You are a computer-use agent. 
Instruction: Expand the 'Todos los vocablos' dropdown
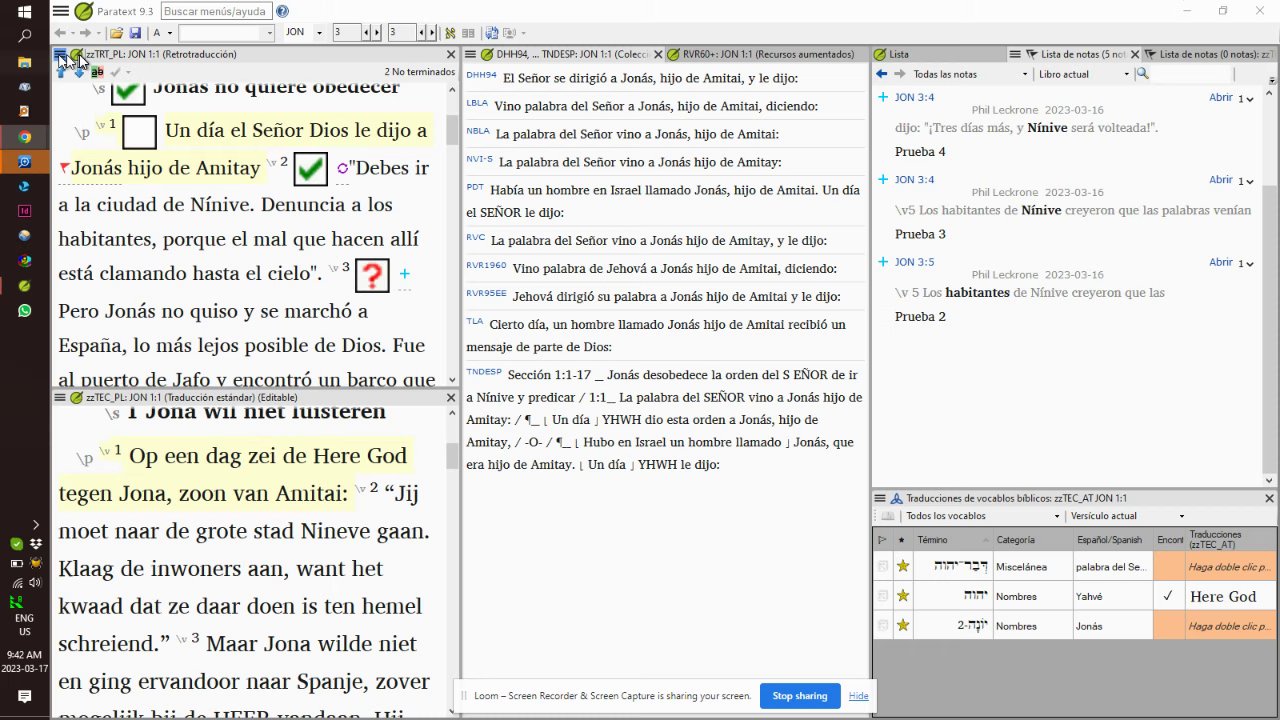pos(1059,516)
